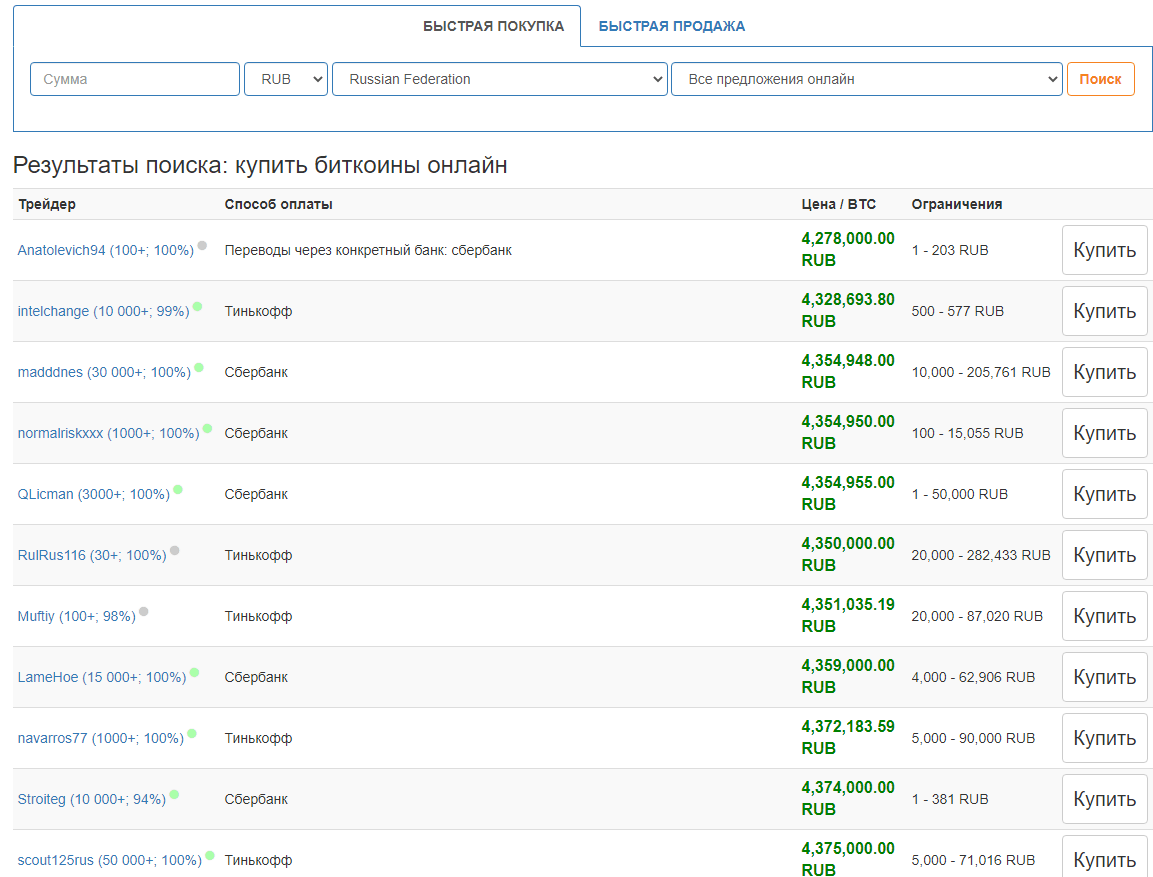Click the green status dot next to madddnes

[199, 368]
